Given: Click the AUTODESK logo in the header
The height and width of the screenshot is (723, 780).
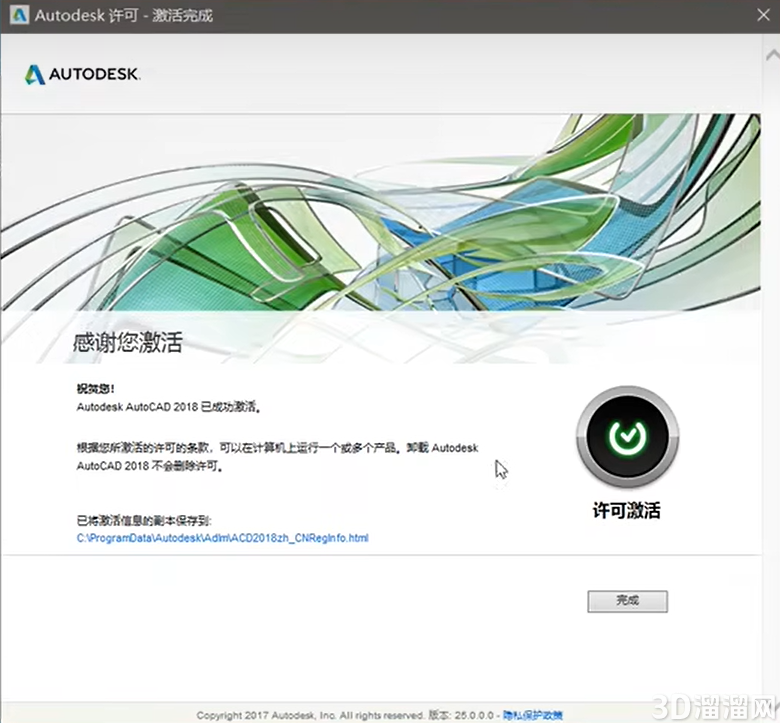Looking at the screenshot, I should pos(83,74).
